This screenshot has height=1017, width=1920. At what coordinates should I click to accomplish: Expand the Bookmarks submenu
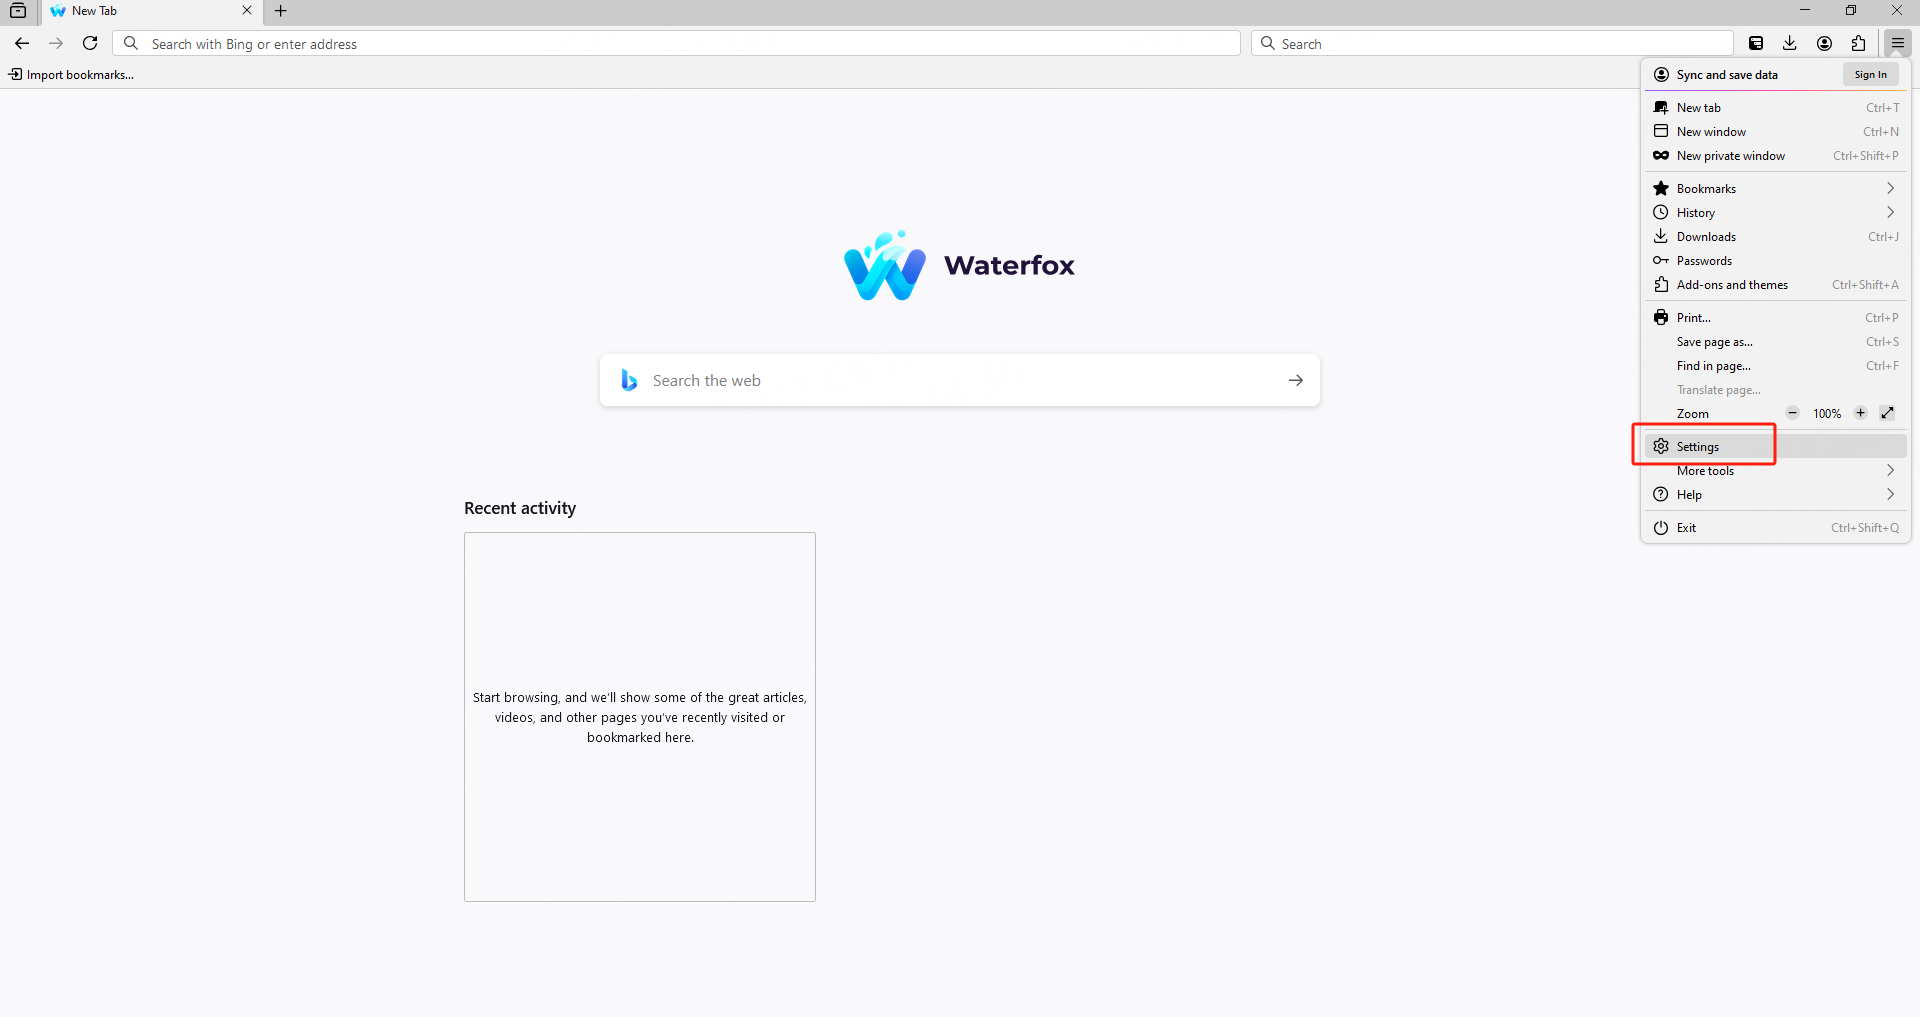pyautogui.click(x=1776, y=188)
